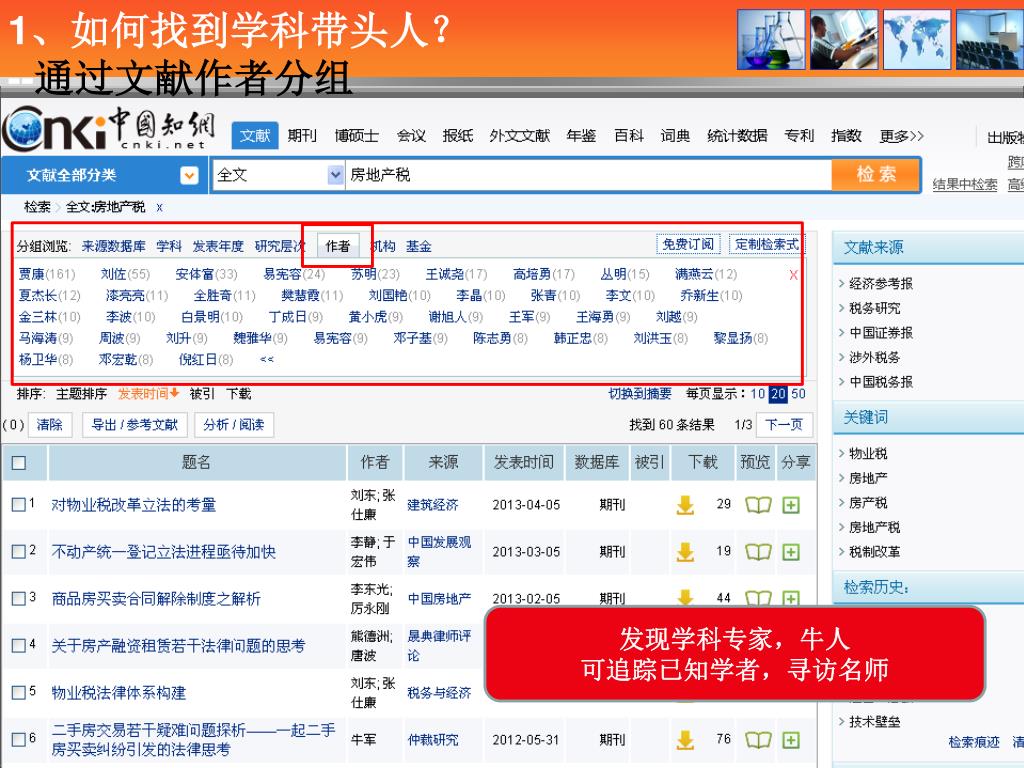Preview the 二手房交易若干疑难问题探析 paper

coord(758,740)
